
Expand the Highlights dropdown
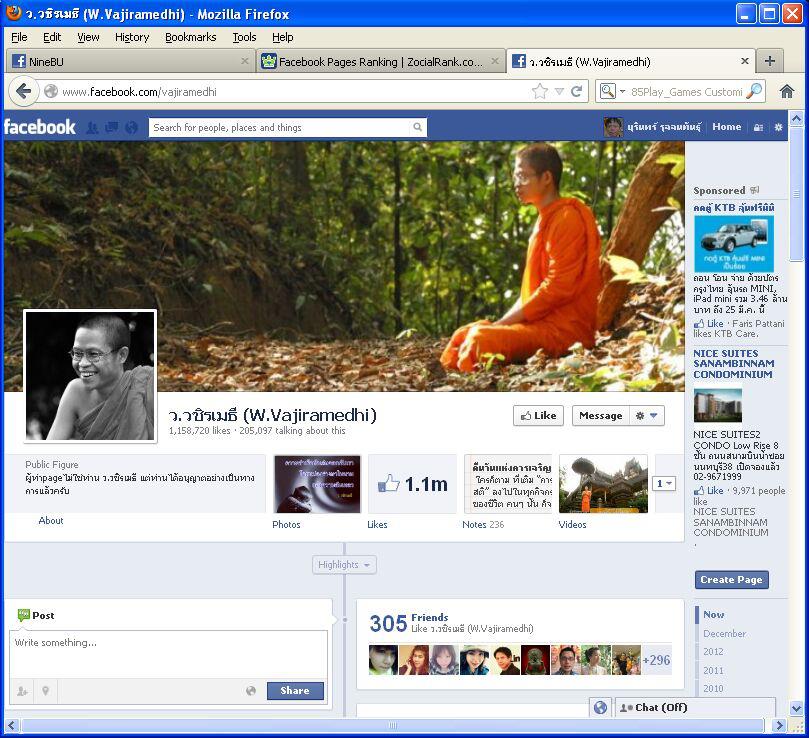click(344, 565)
